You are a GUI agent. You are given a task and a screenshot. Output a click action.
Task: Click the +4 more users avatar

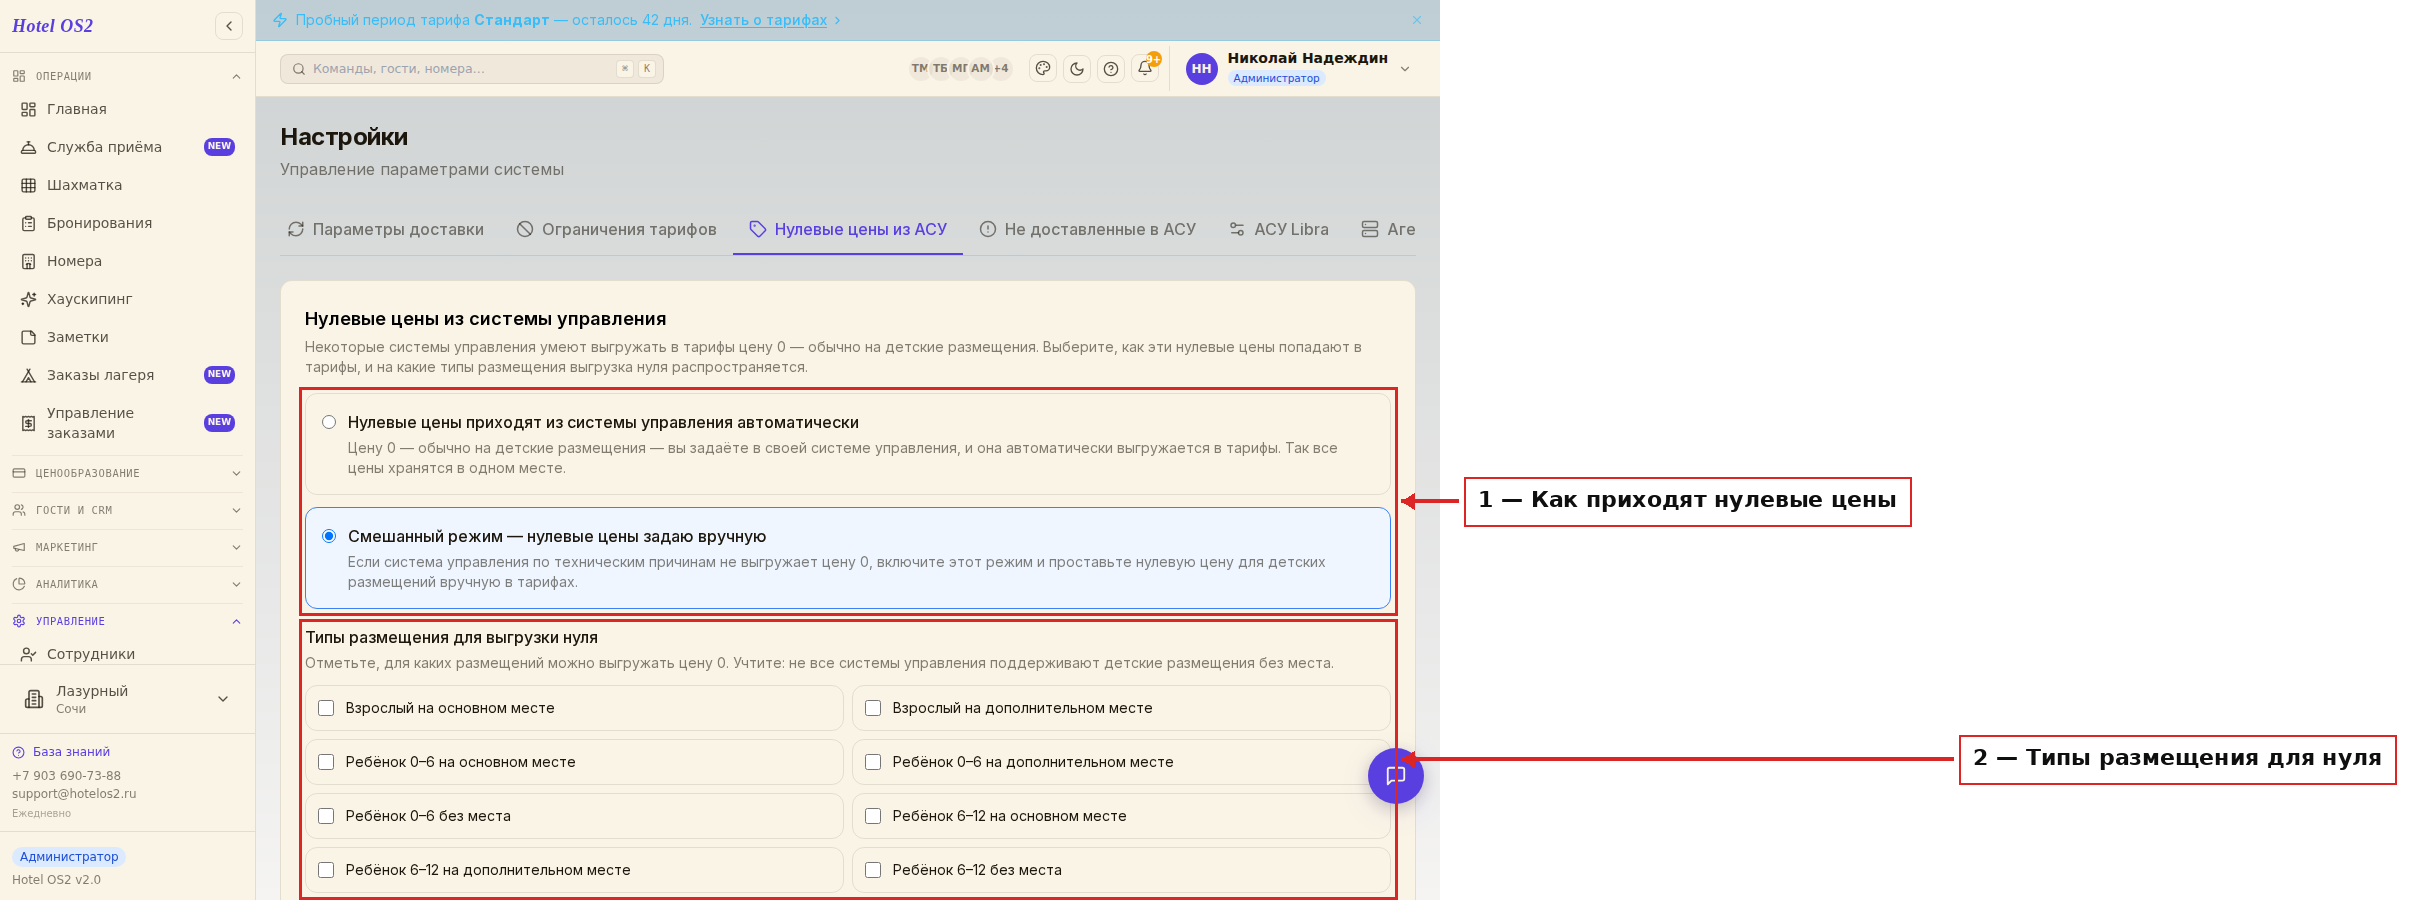click(1001, 69)
